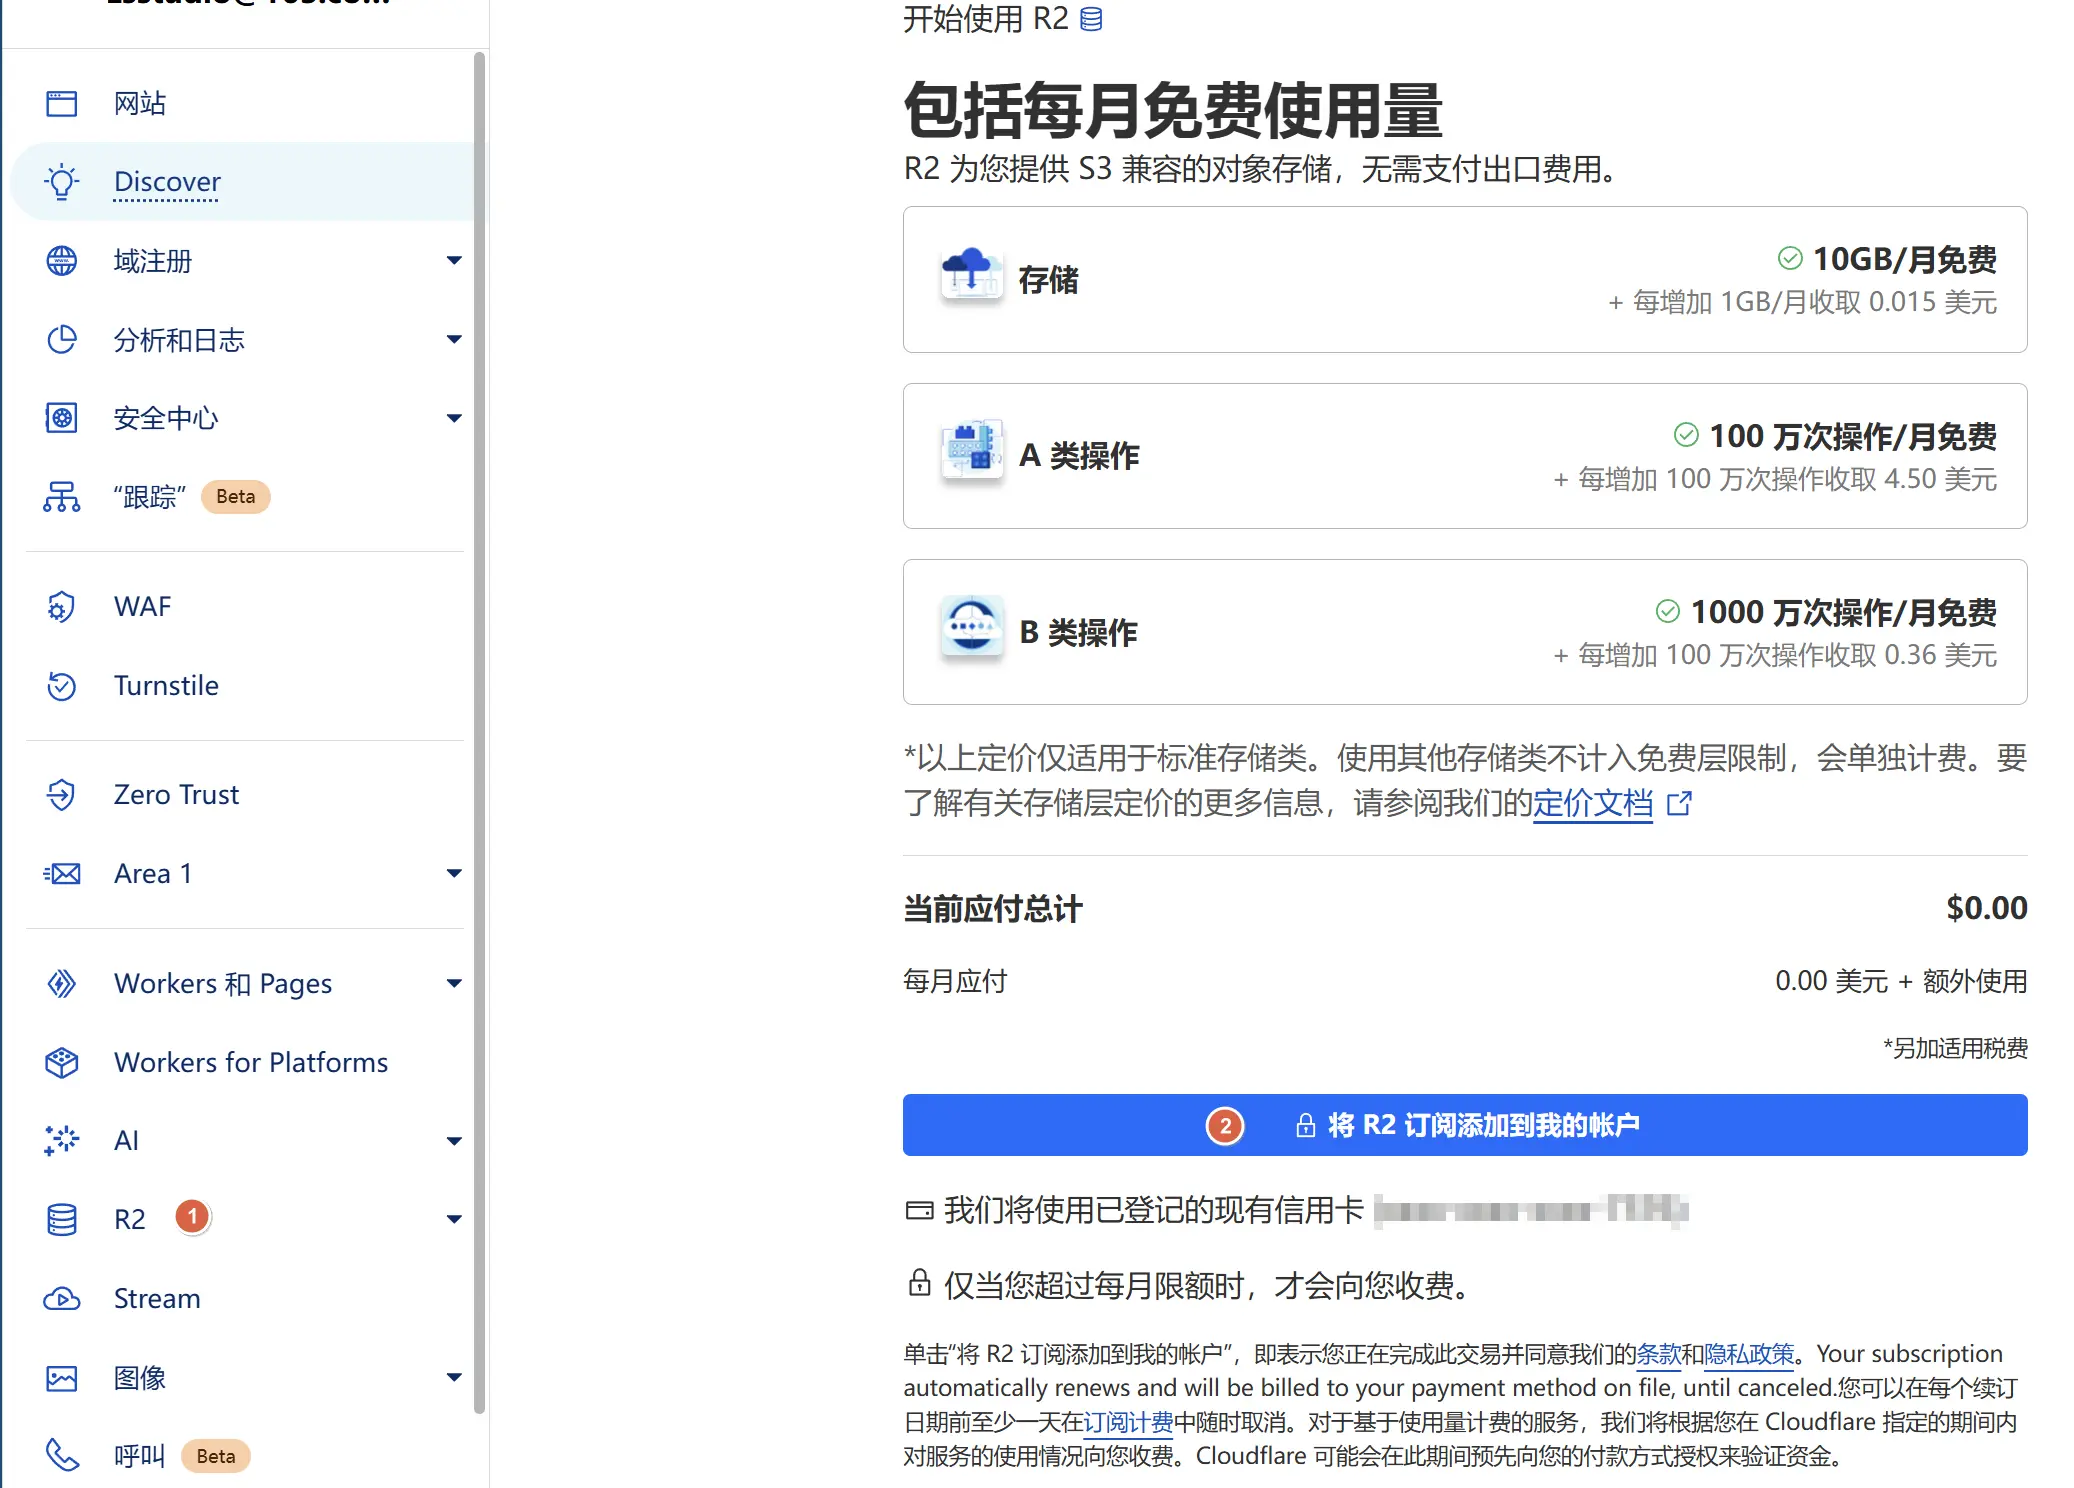Click 将 R2 订阅添加到我的帐户 button

(1465, 1125)
